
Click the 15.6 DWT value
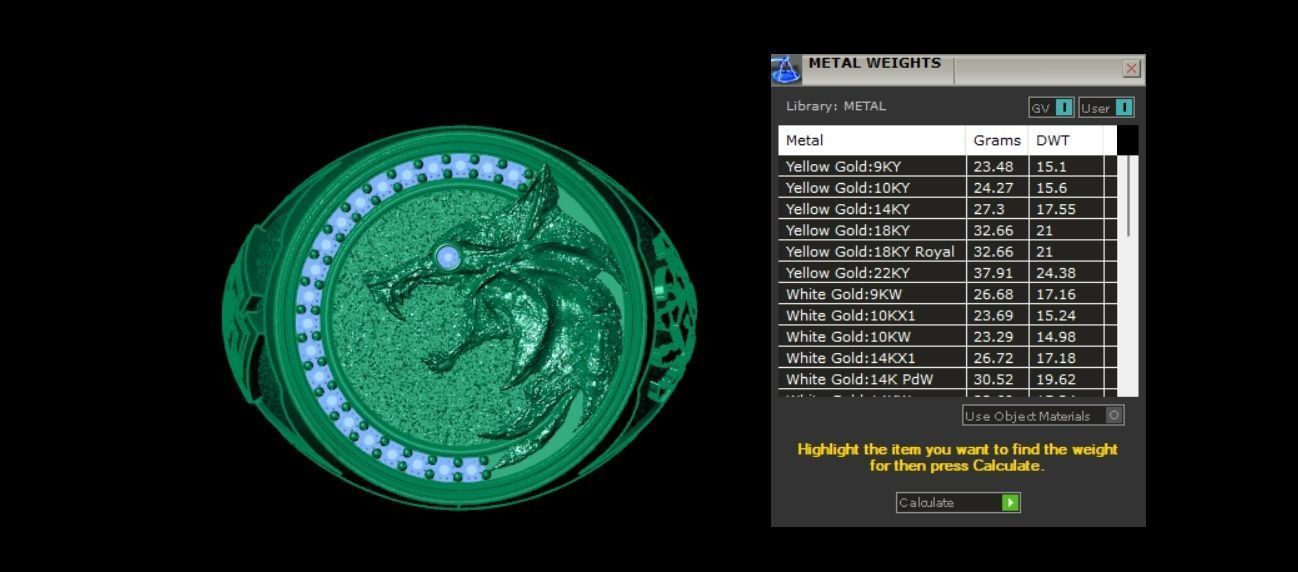[1051, 187]
